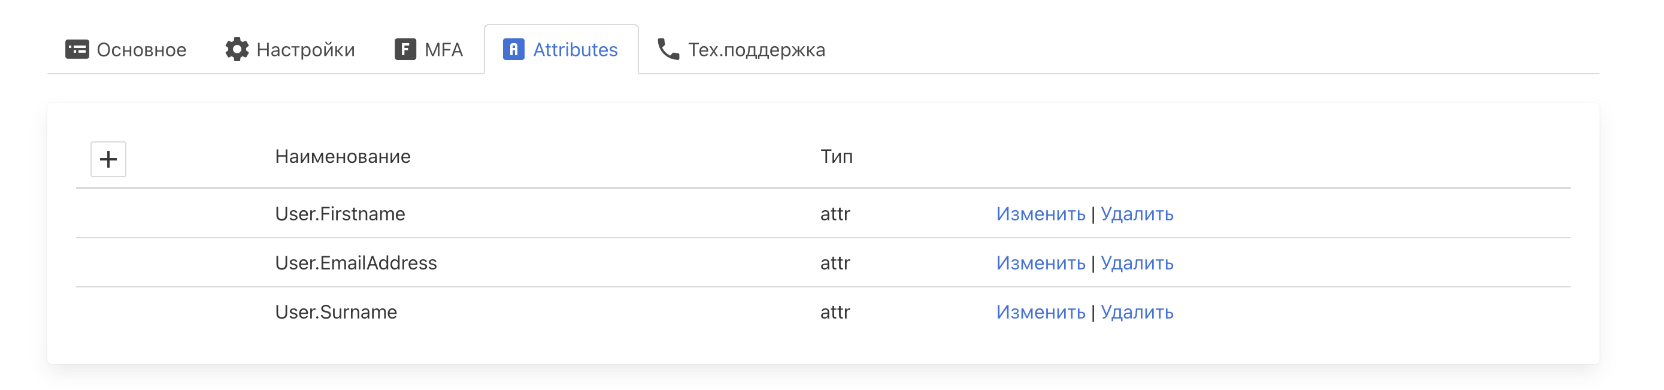Click the Тип column header
1664x390 pixels.
tap(837, 157)
